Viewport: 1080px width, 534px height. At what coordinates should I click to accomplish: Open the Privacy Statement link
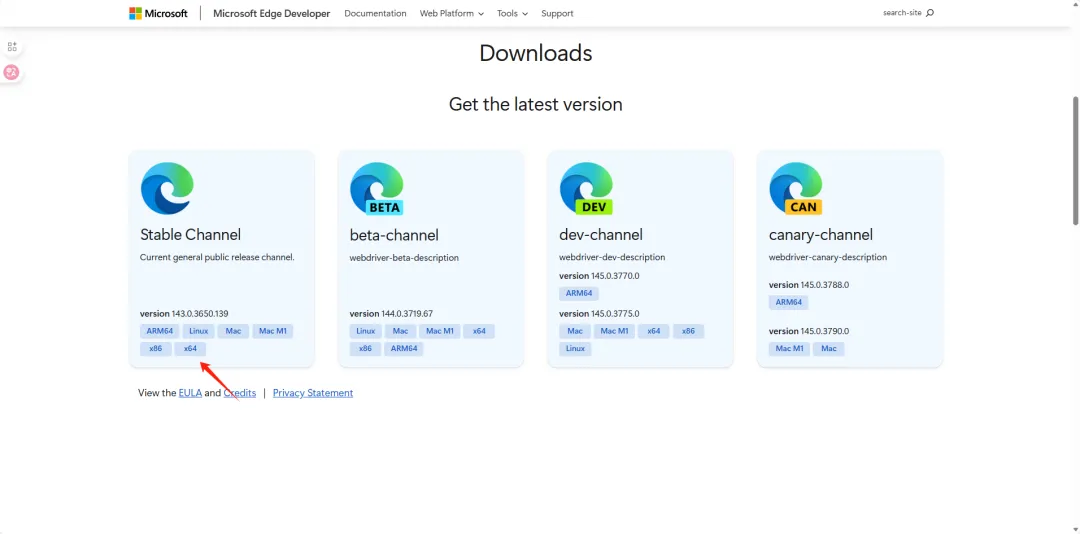313,393
